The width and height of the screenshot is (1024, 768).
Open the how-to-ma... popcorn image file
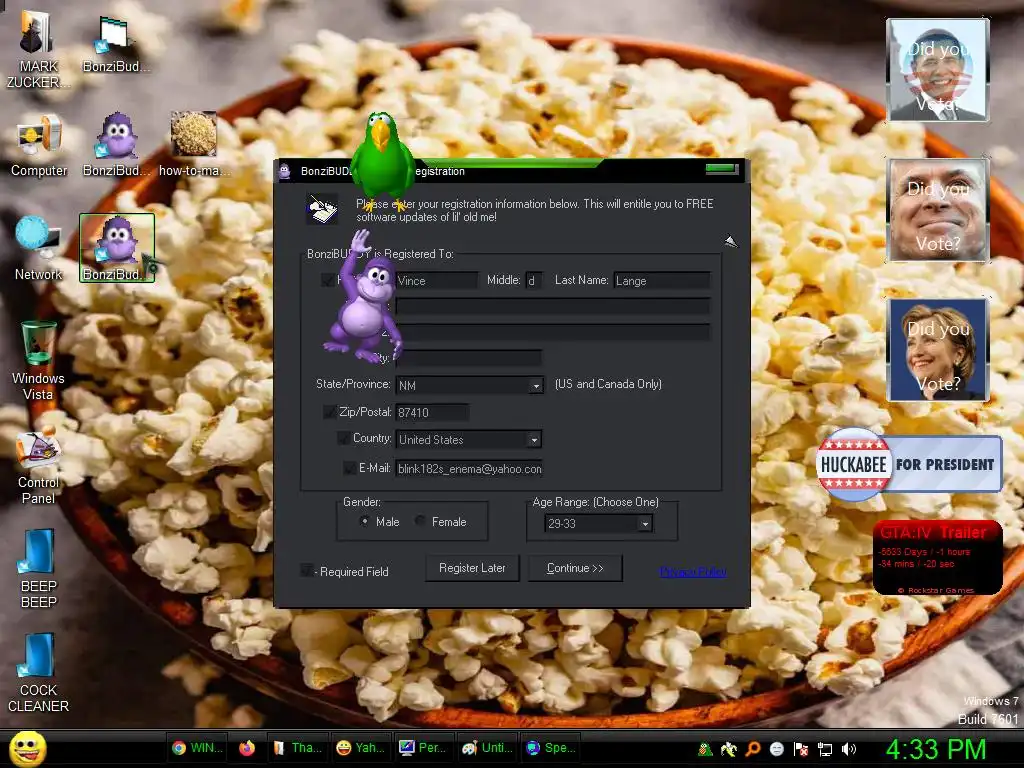point(193,144)
